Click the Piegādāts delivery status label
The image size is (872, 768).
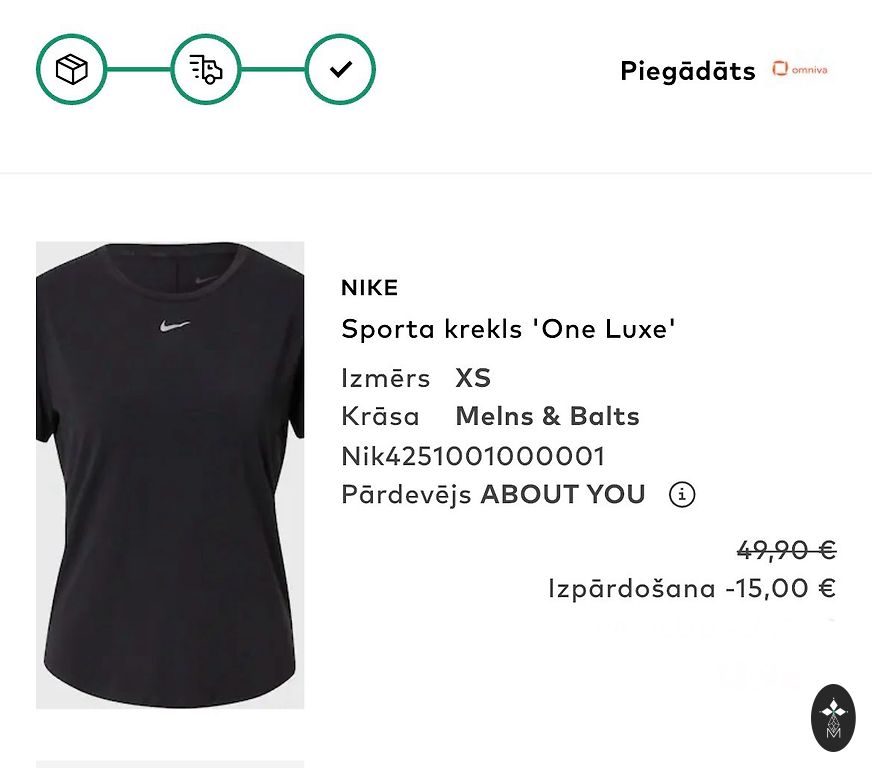pos(687,71)
